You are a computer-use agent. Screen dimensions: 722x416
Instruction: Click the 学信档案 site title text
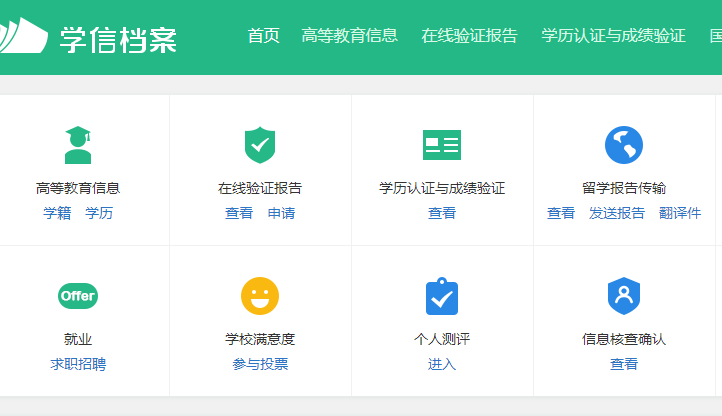[x=118, y=40]
